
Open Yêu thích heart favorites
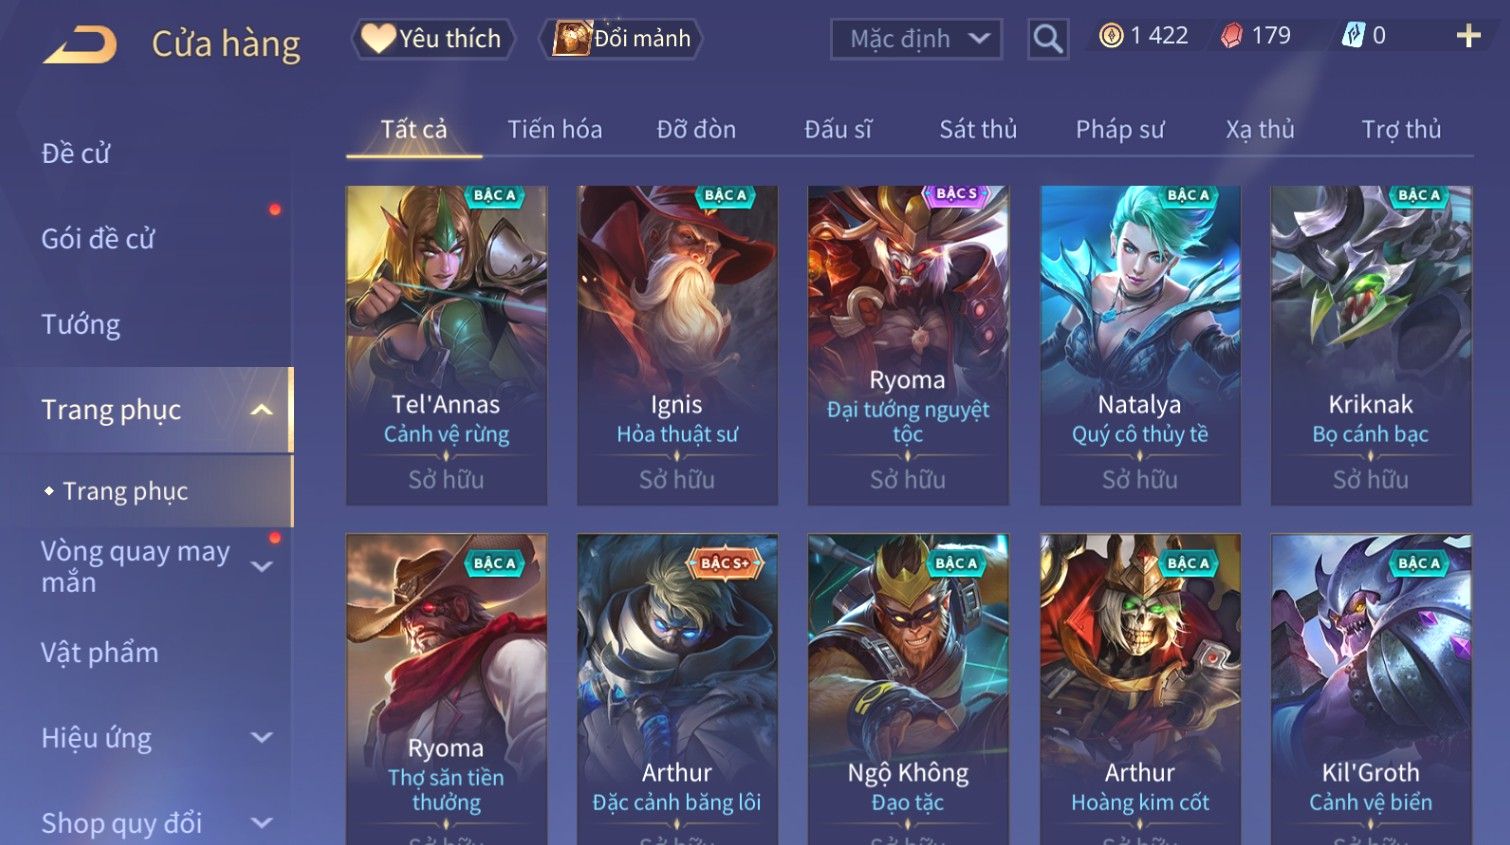coord(432,39)
